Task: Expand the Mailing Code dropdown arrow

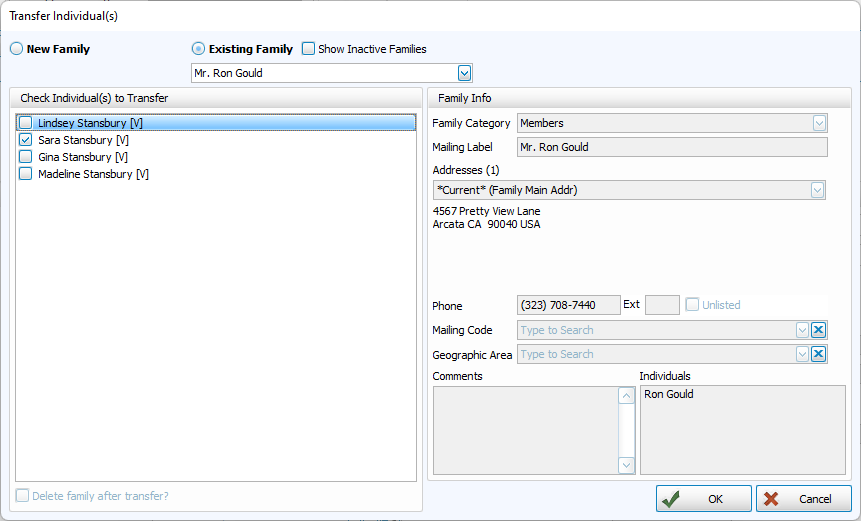Action: 802,330
